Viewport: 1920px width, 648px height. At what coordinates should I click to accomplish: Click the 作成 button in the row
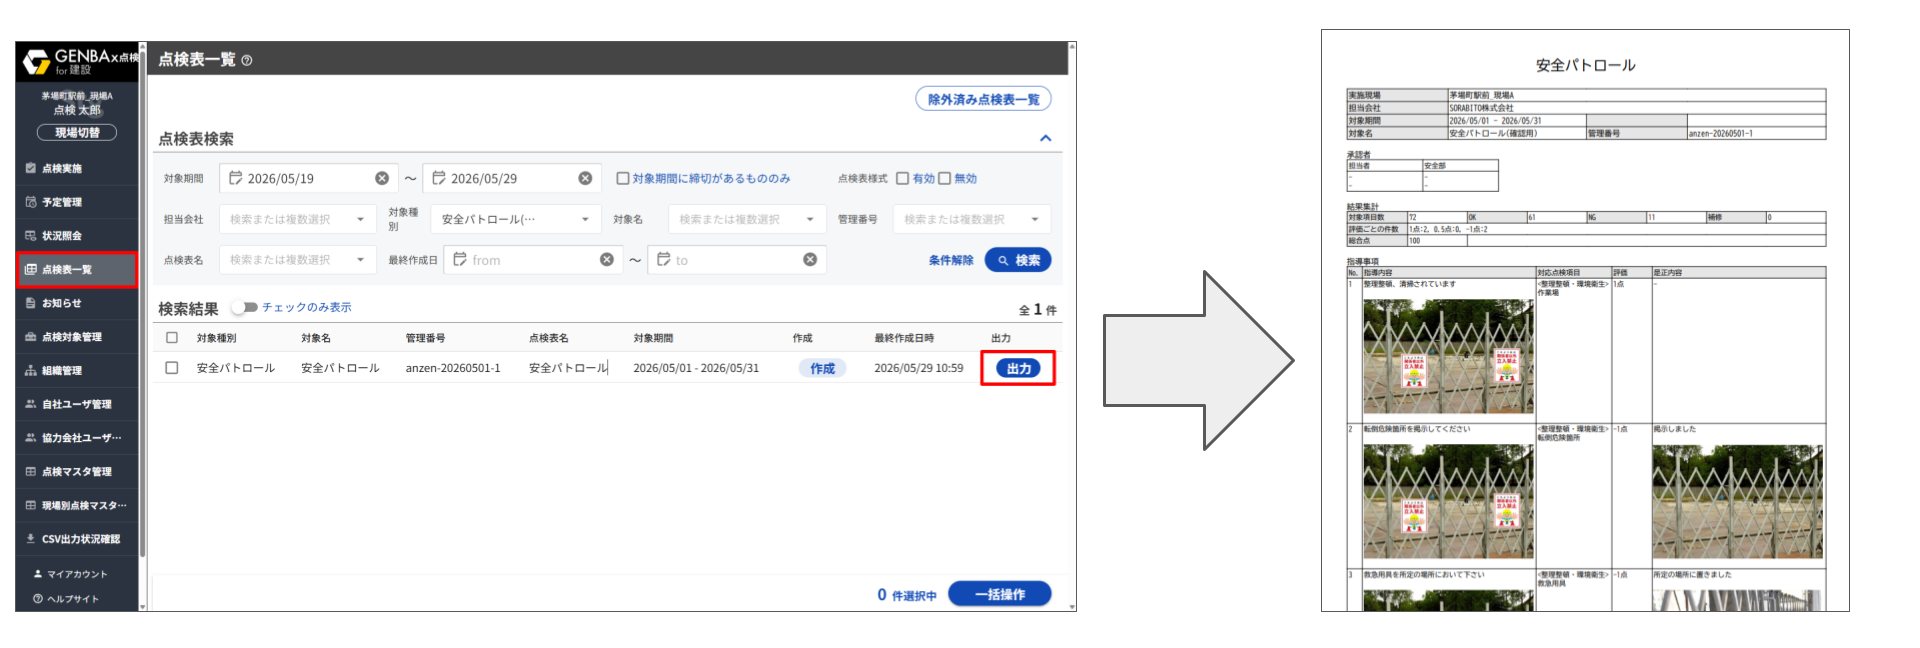(x=822, y=368)
